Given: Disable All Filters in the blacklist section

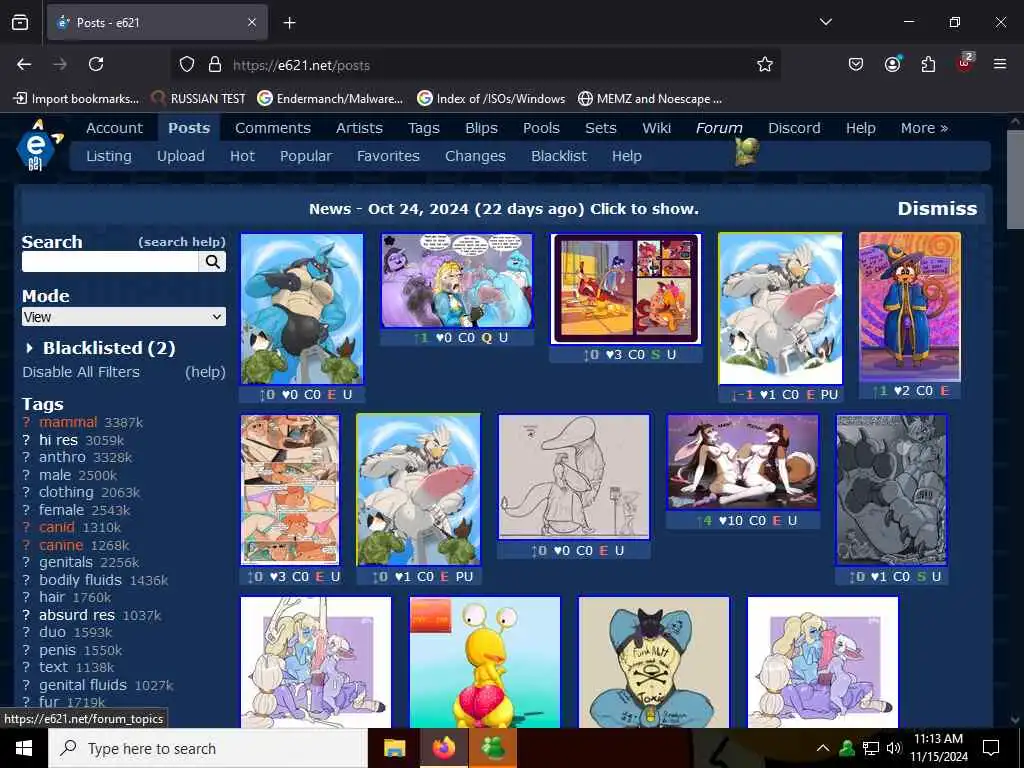Looking at the screenshot, I should [81, 372].
